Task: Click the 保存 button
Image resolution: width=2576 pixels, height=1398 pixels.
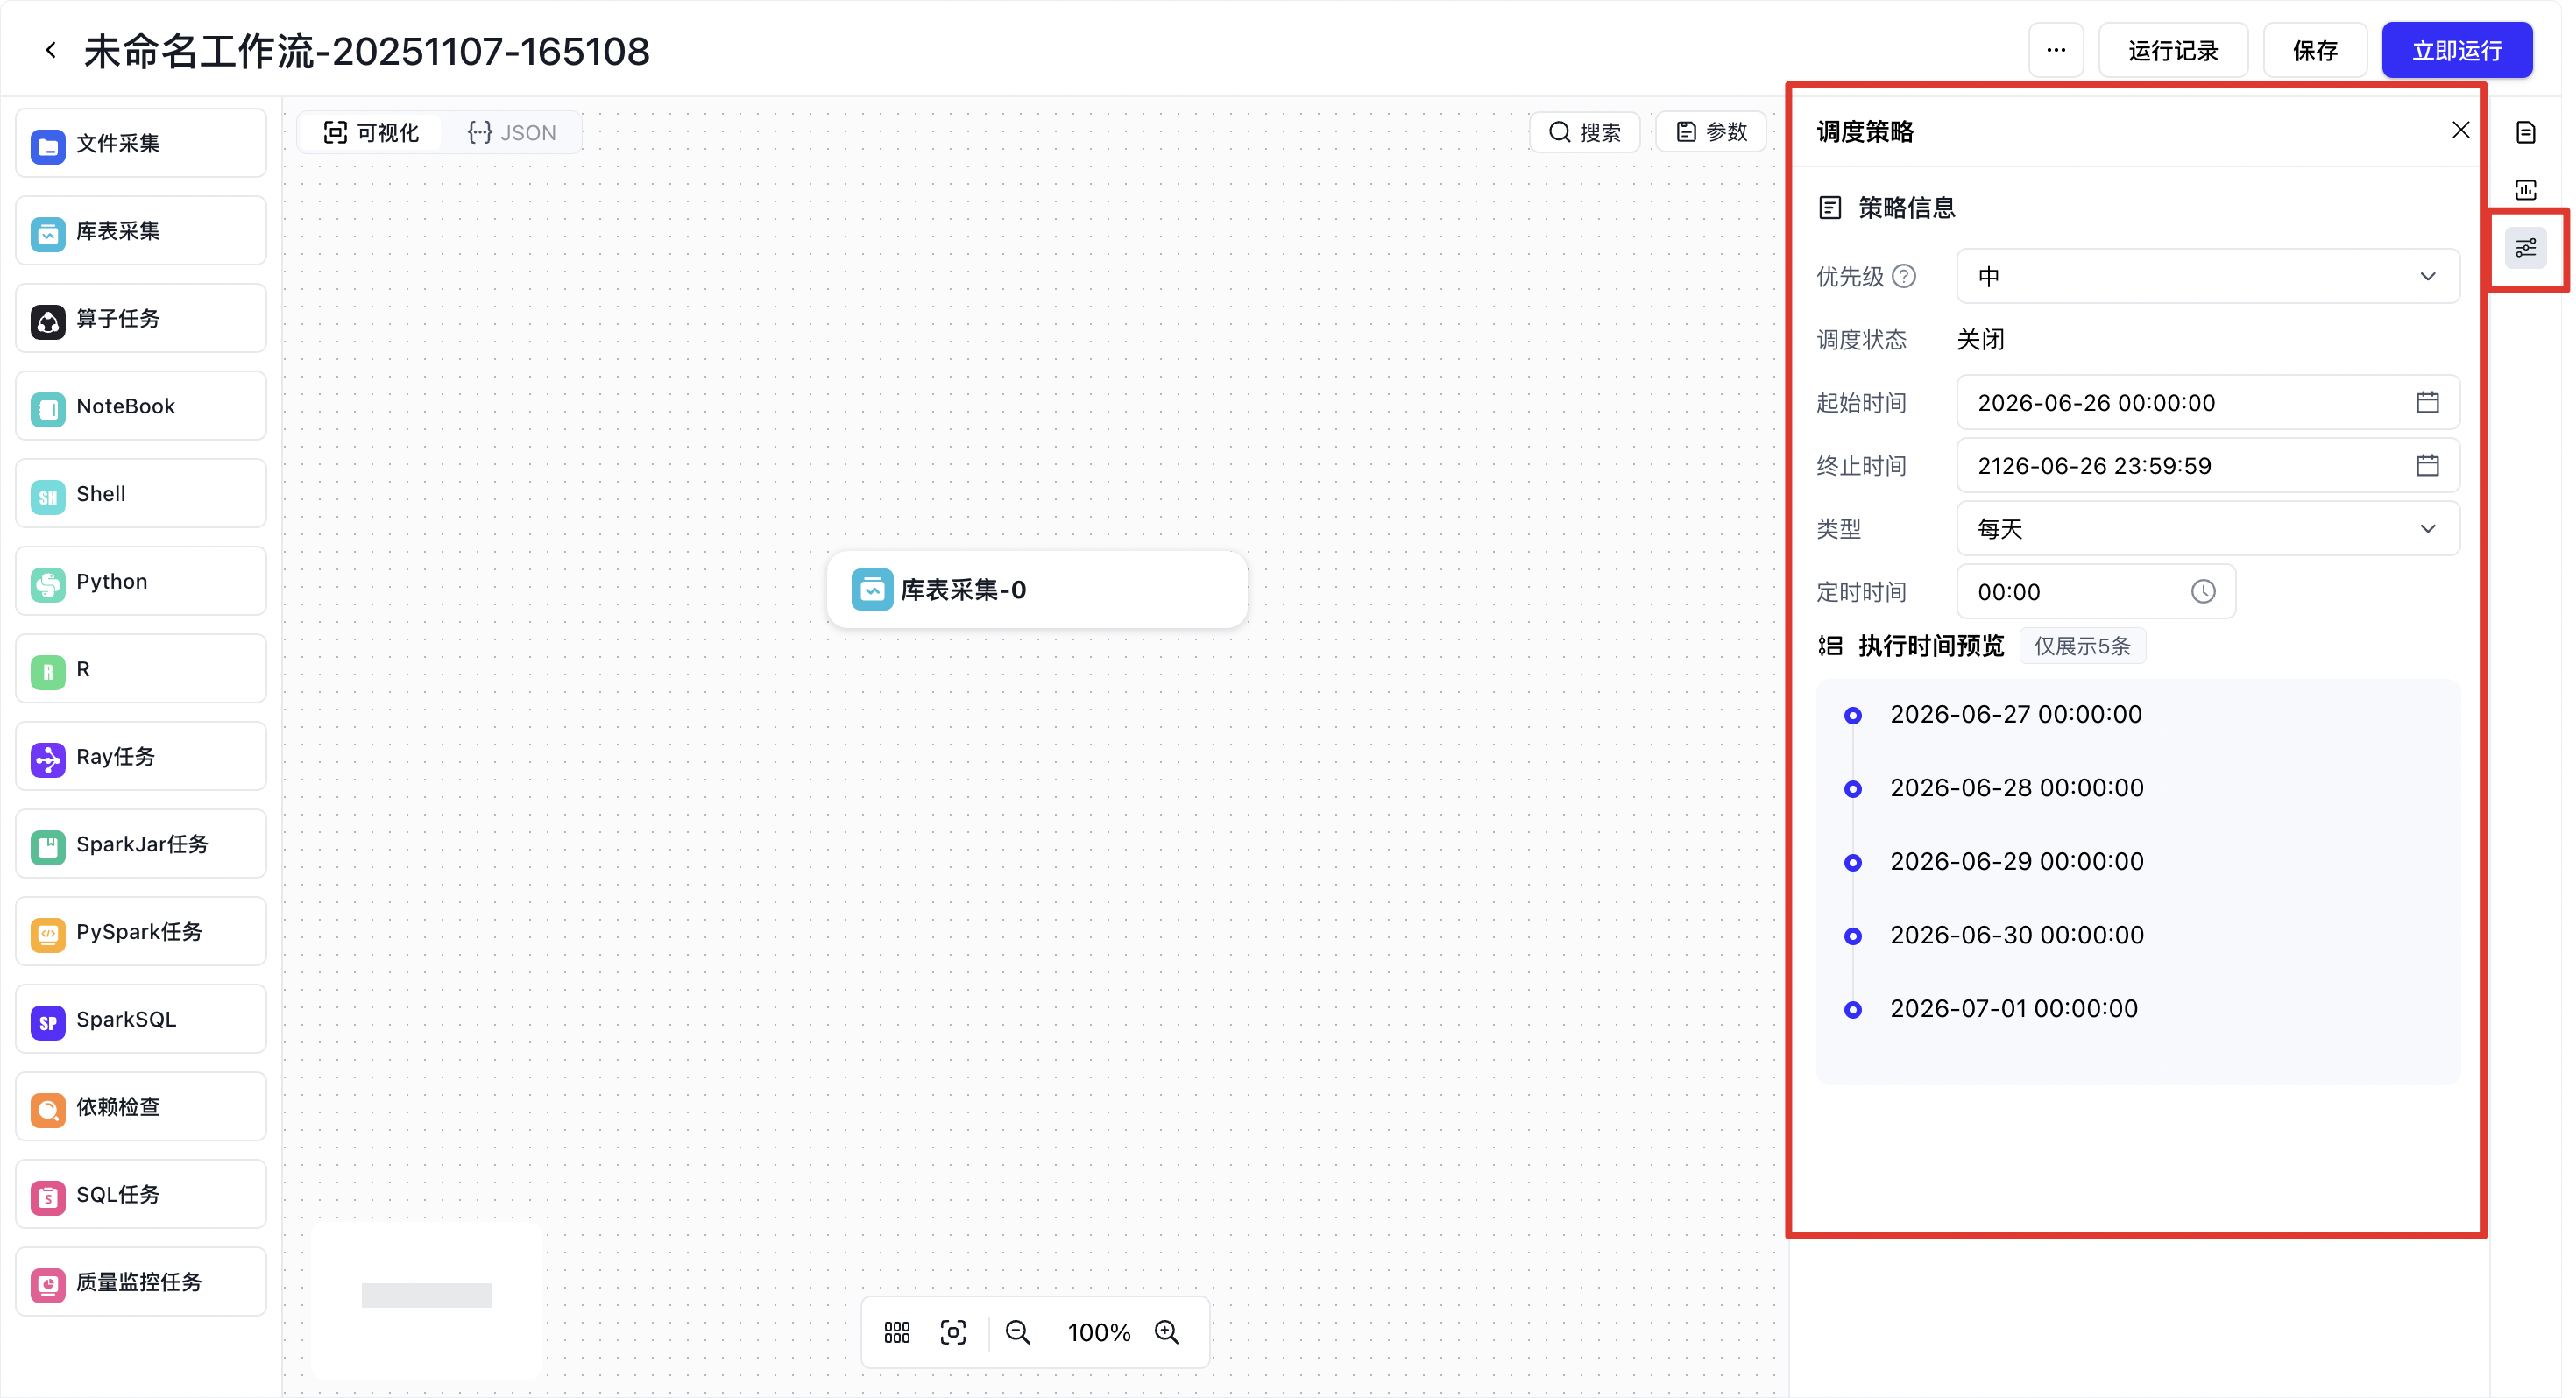Action: (x=2315, y=50)
